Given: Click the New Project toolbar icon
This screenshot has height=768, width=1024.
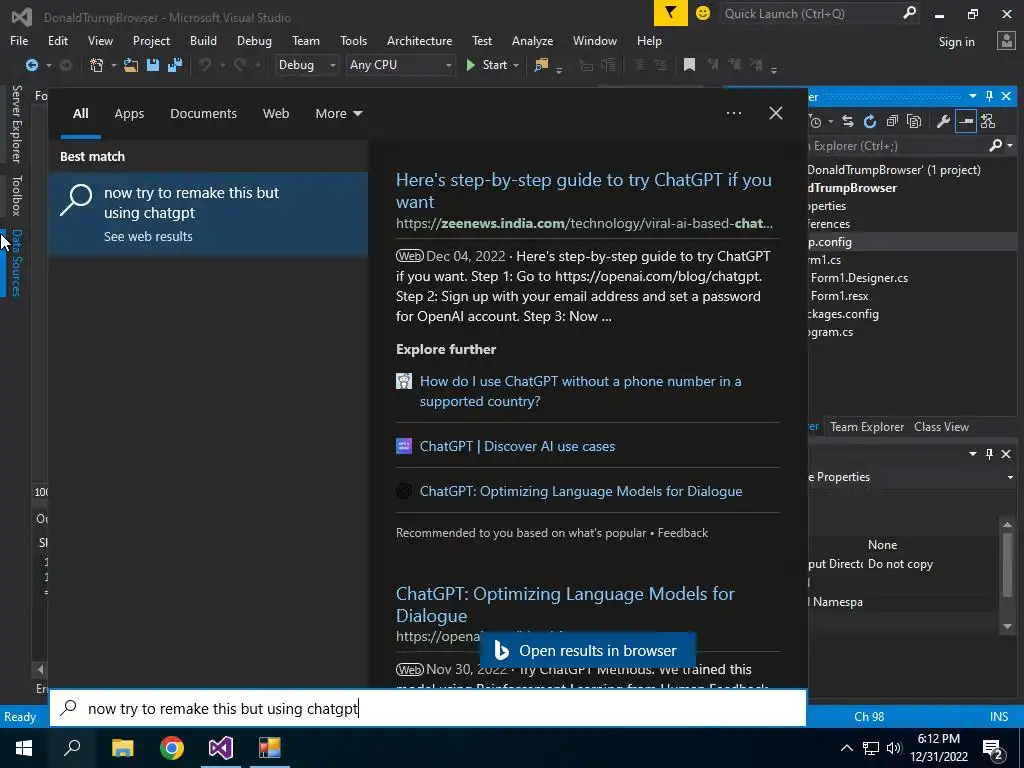Looking at the screenshot, I should [x=97, y=65].
